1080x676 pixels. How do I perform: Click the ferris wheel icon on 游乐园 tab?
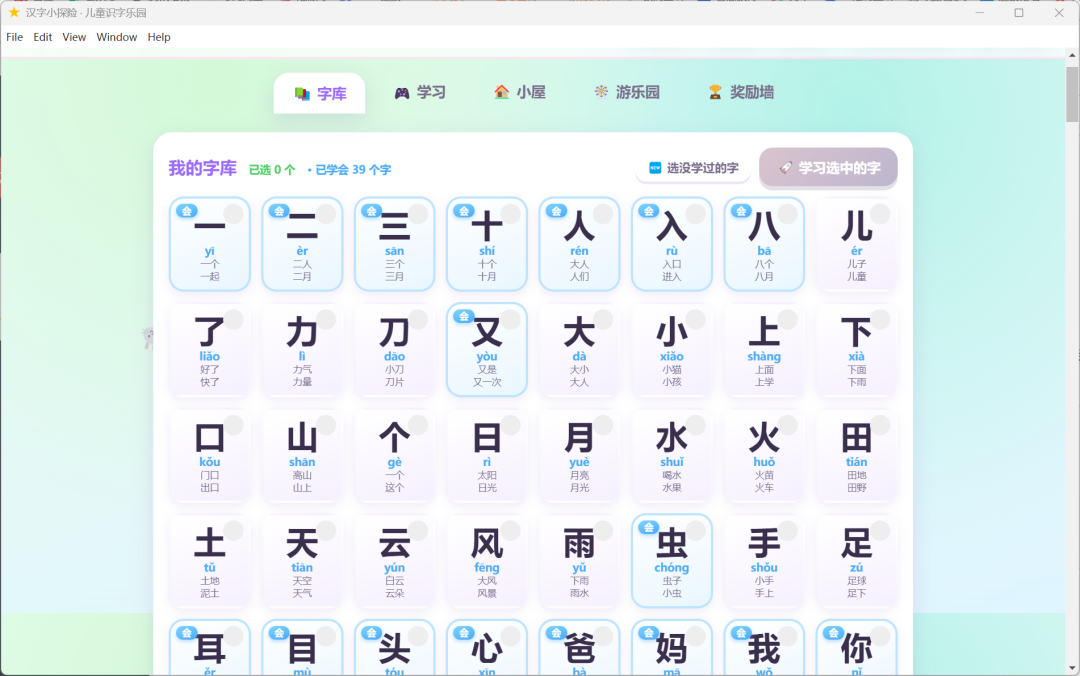click(601, 92)
